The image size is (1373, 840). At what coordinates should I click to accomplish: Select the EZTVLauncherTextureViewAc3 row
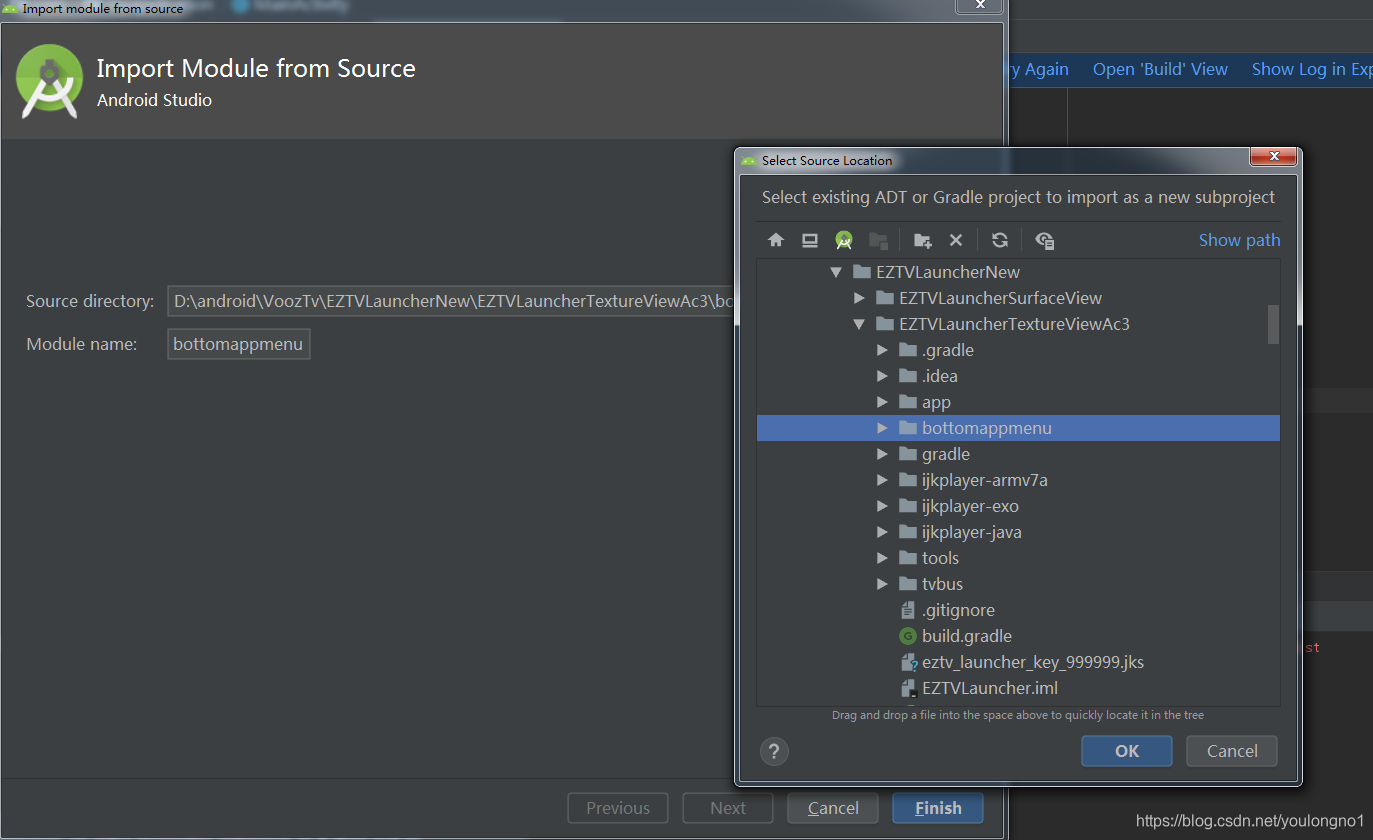[x=1018, y=324]
